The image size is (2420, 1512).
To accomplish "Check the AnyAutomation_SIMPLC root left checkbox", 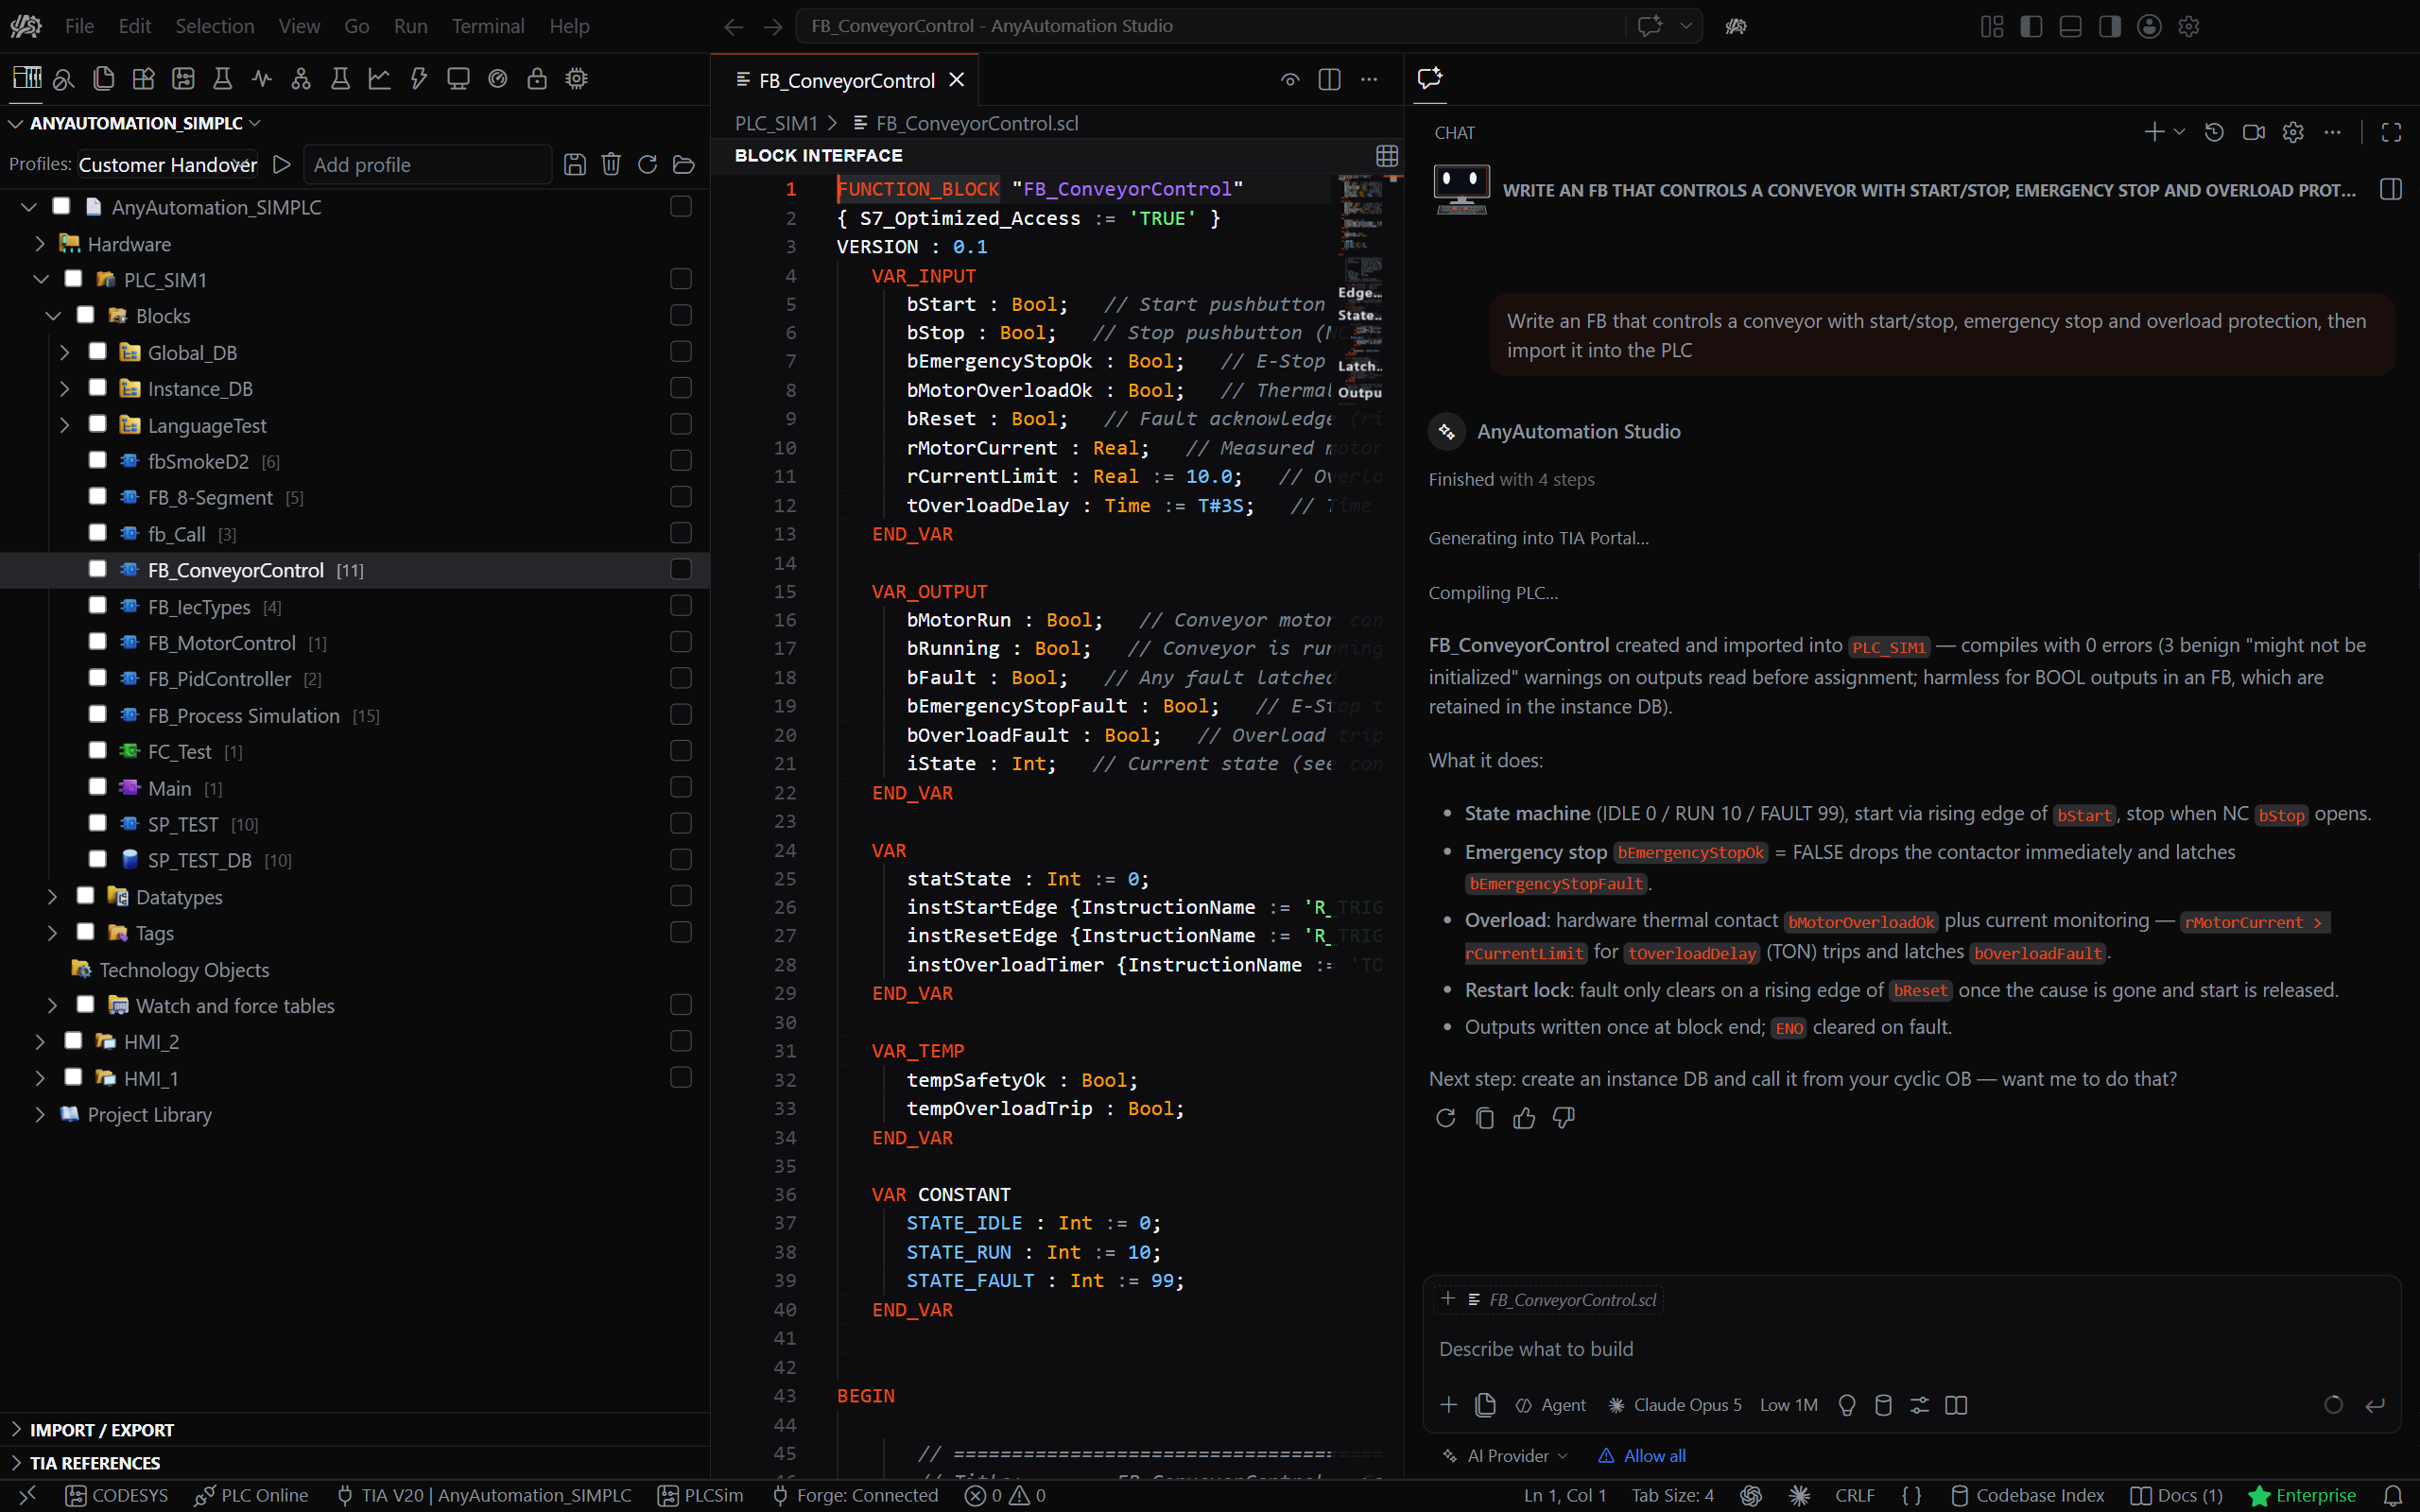I will tap(61, 206).
